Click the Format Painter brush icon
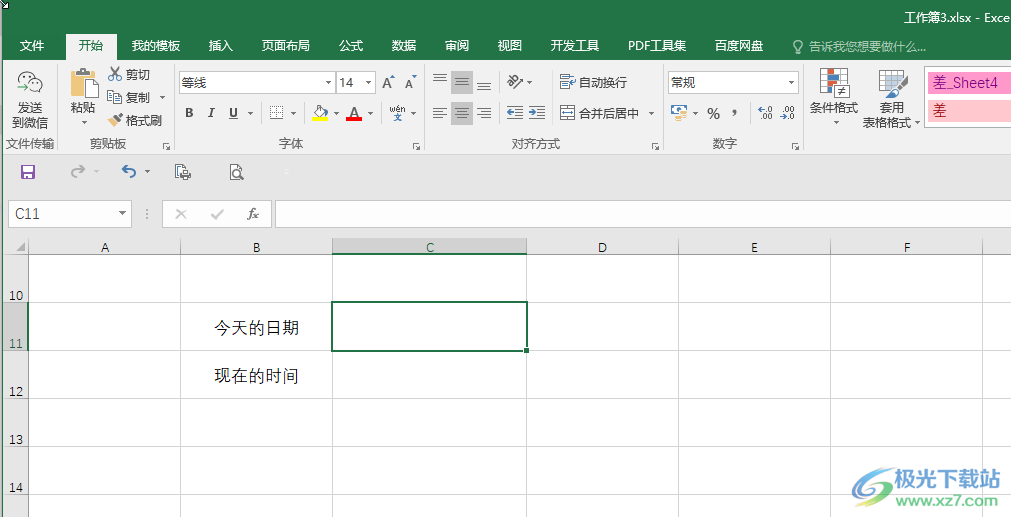Screen dimensions: 1011x517 pos(115,121)
